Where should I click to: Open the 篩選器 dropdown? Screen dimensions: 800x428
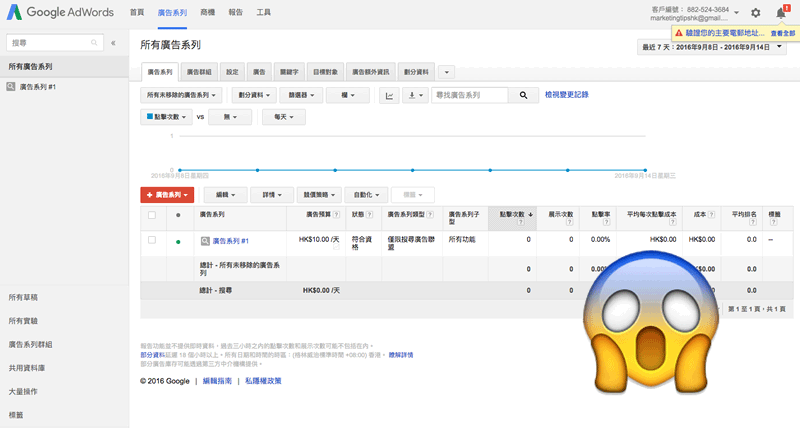(301, 95)
